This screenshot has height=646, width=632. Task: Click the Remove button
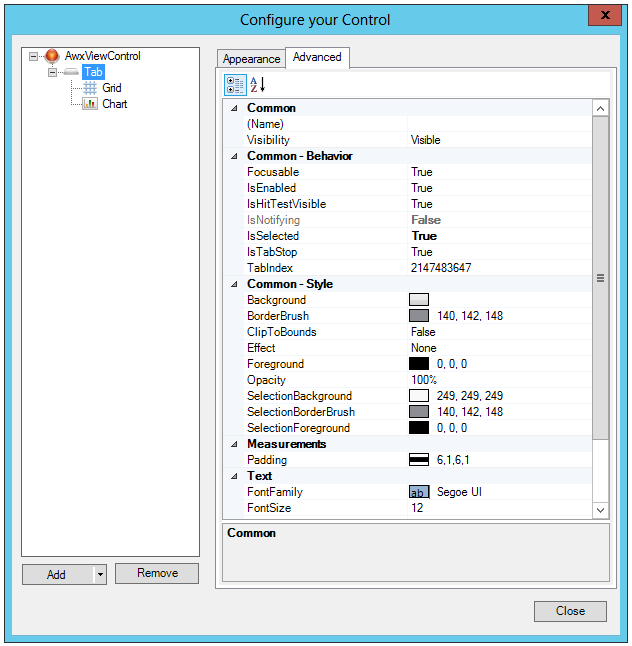click(157, 573)
